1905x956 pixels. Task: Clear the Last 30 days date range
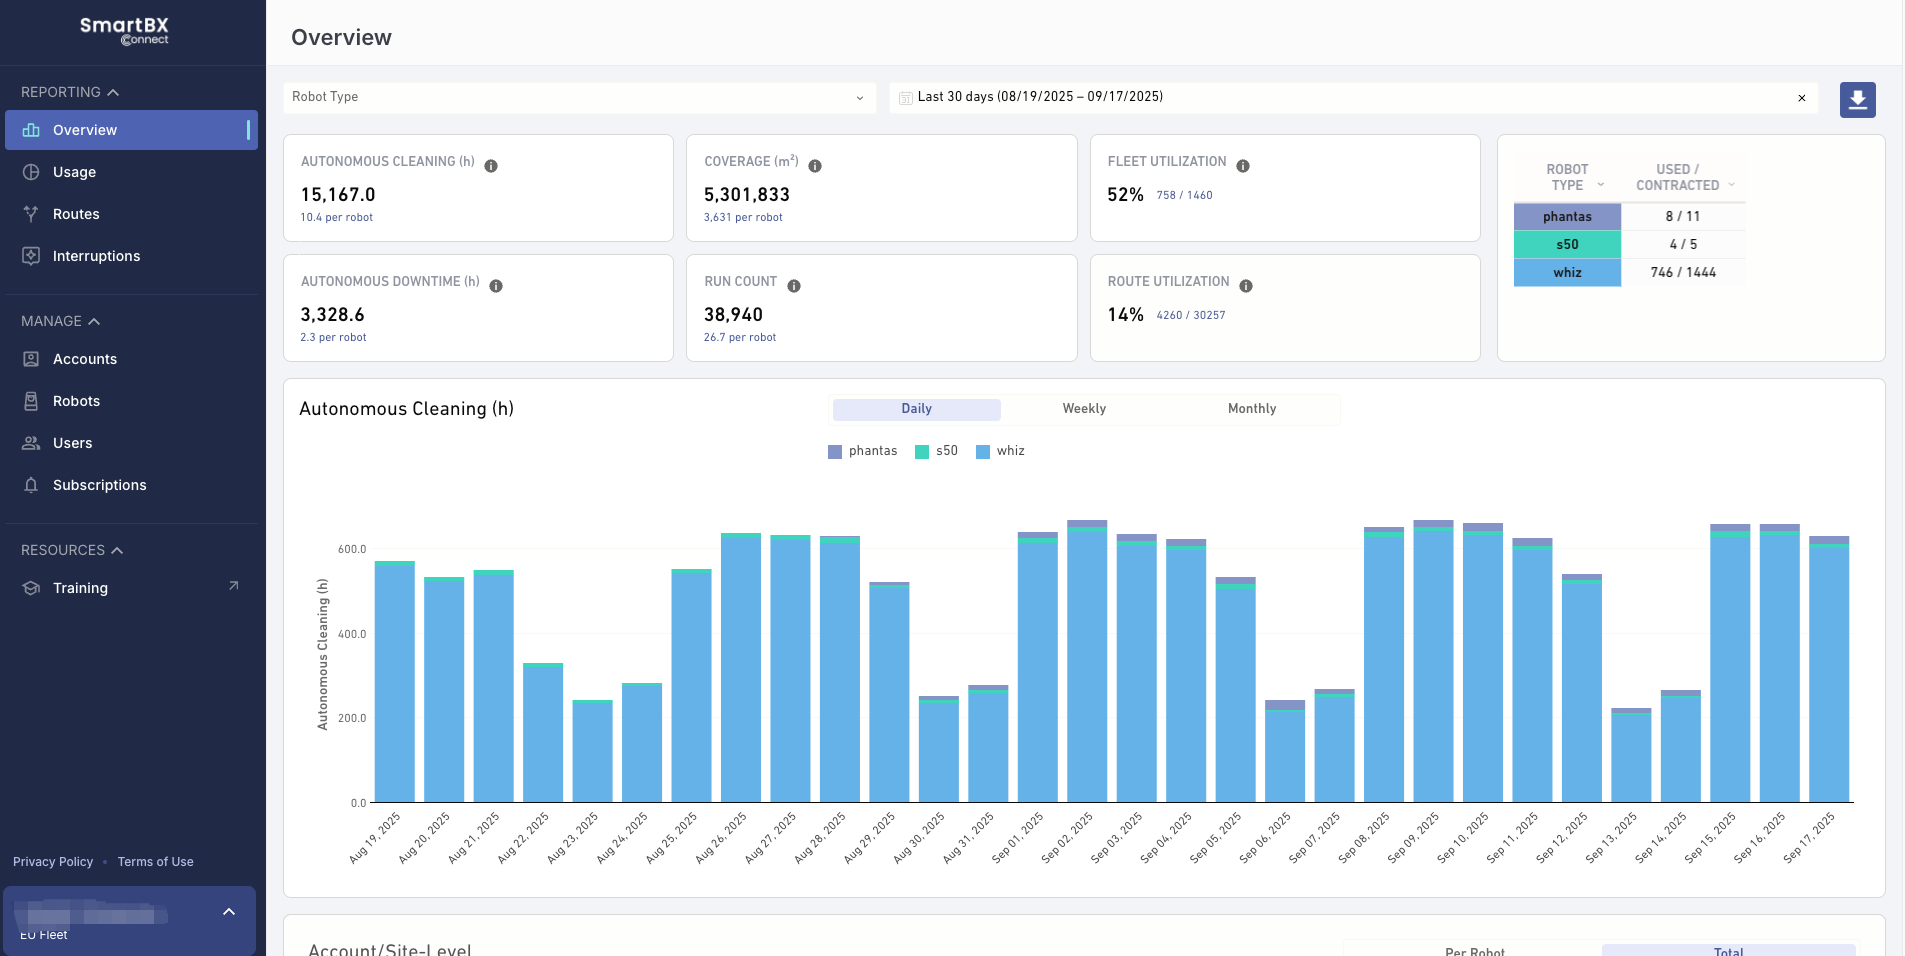1802,98
